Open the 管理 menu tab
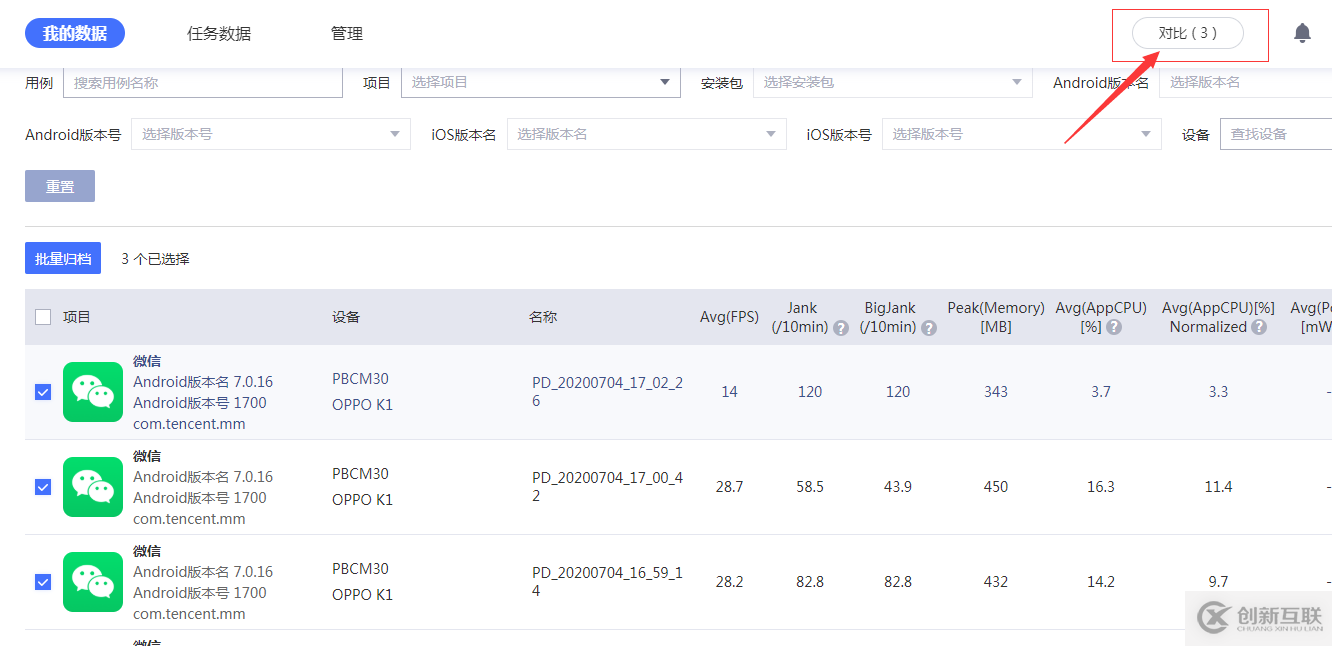Screen dimensions: 1332x646 tap(347, 32)
